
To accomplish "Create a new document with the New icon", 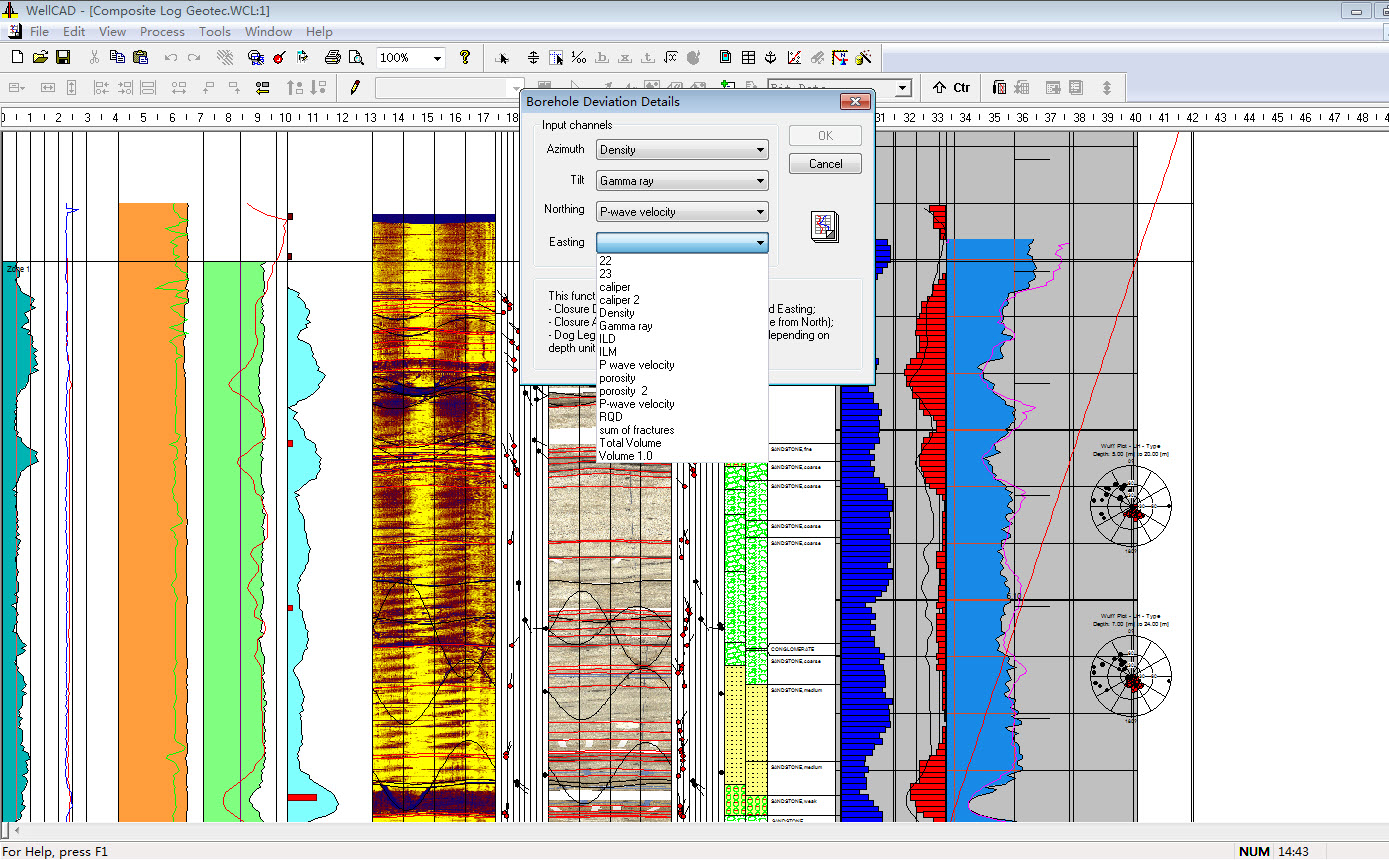I will (x=17, y=57).
